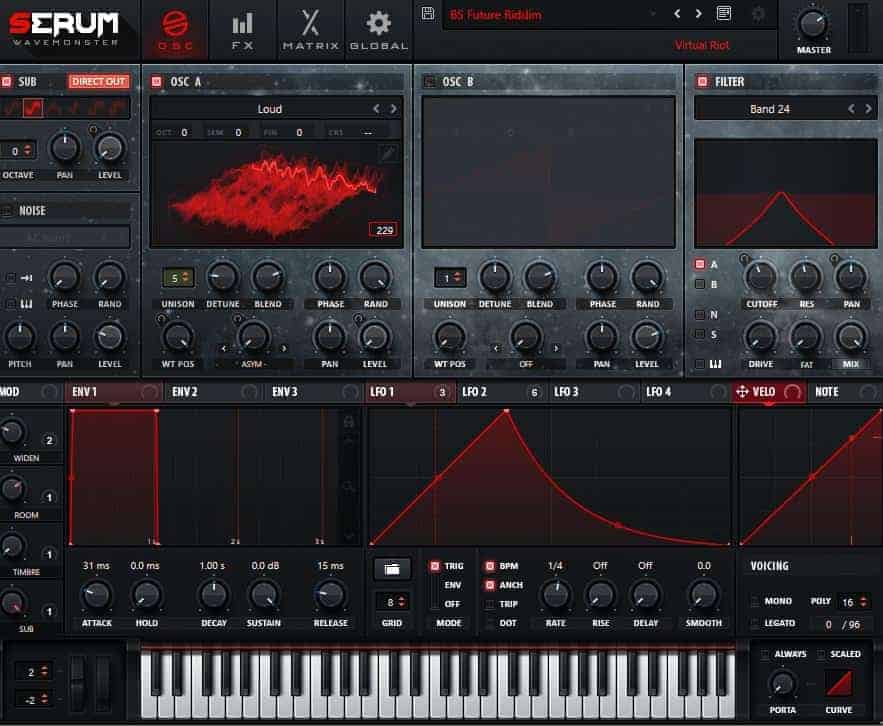Viewport: 883px width, 726px height.
Task: Enable LFO TRIP triplet option
Action: 490,604
